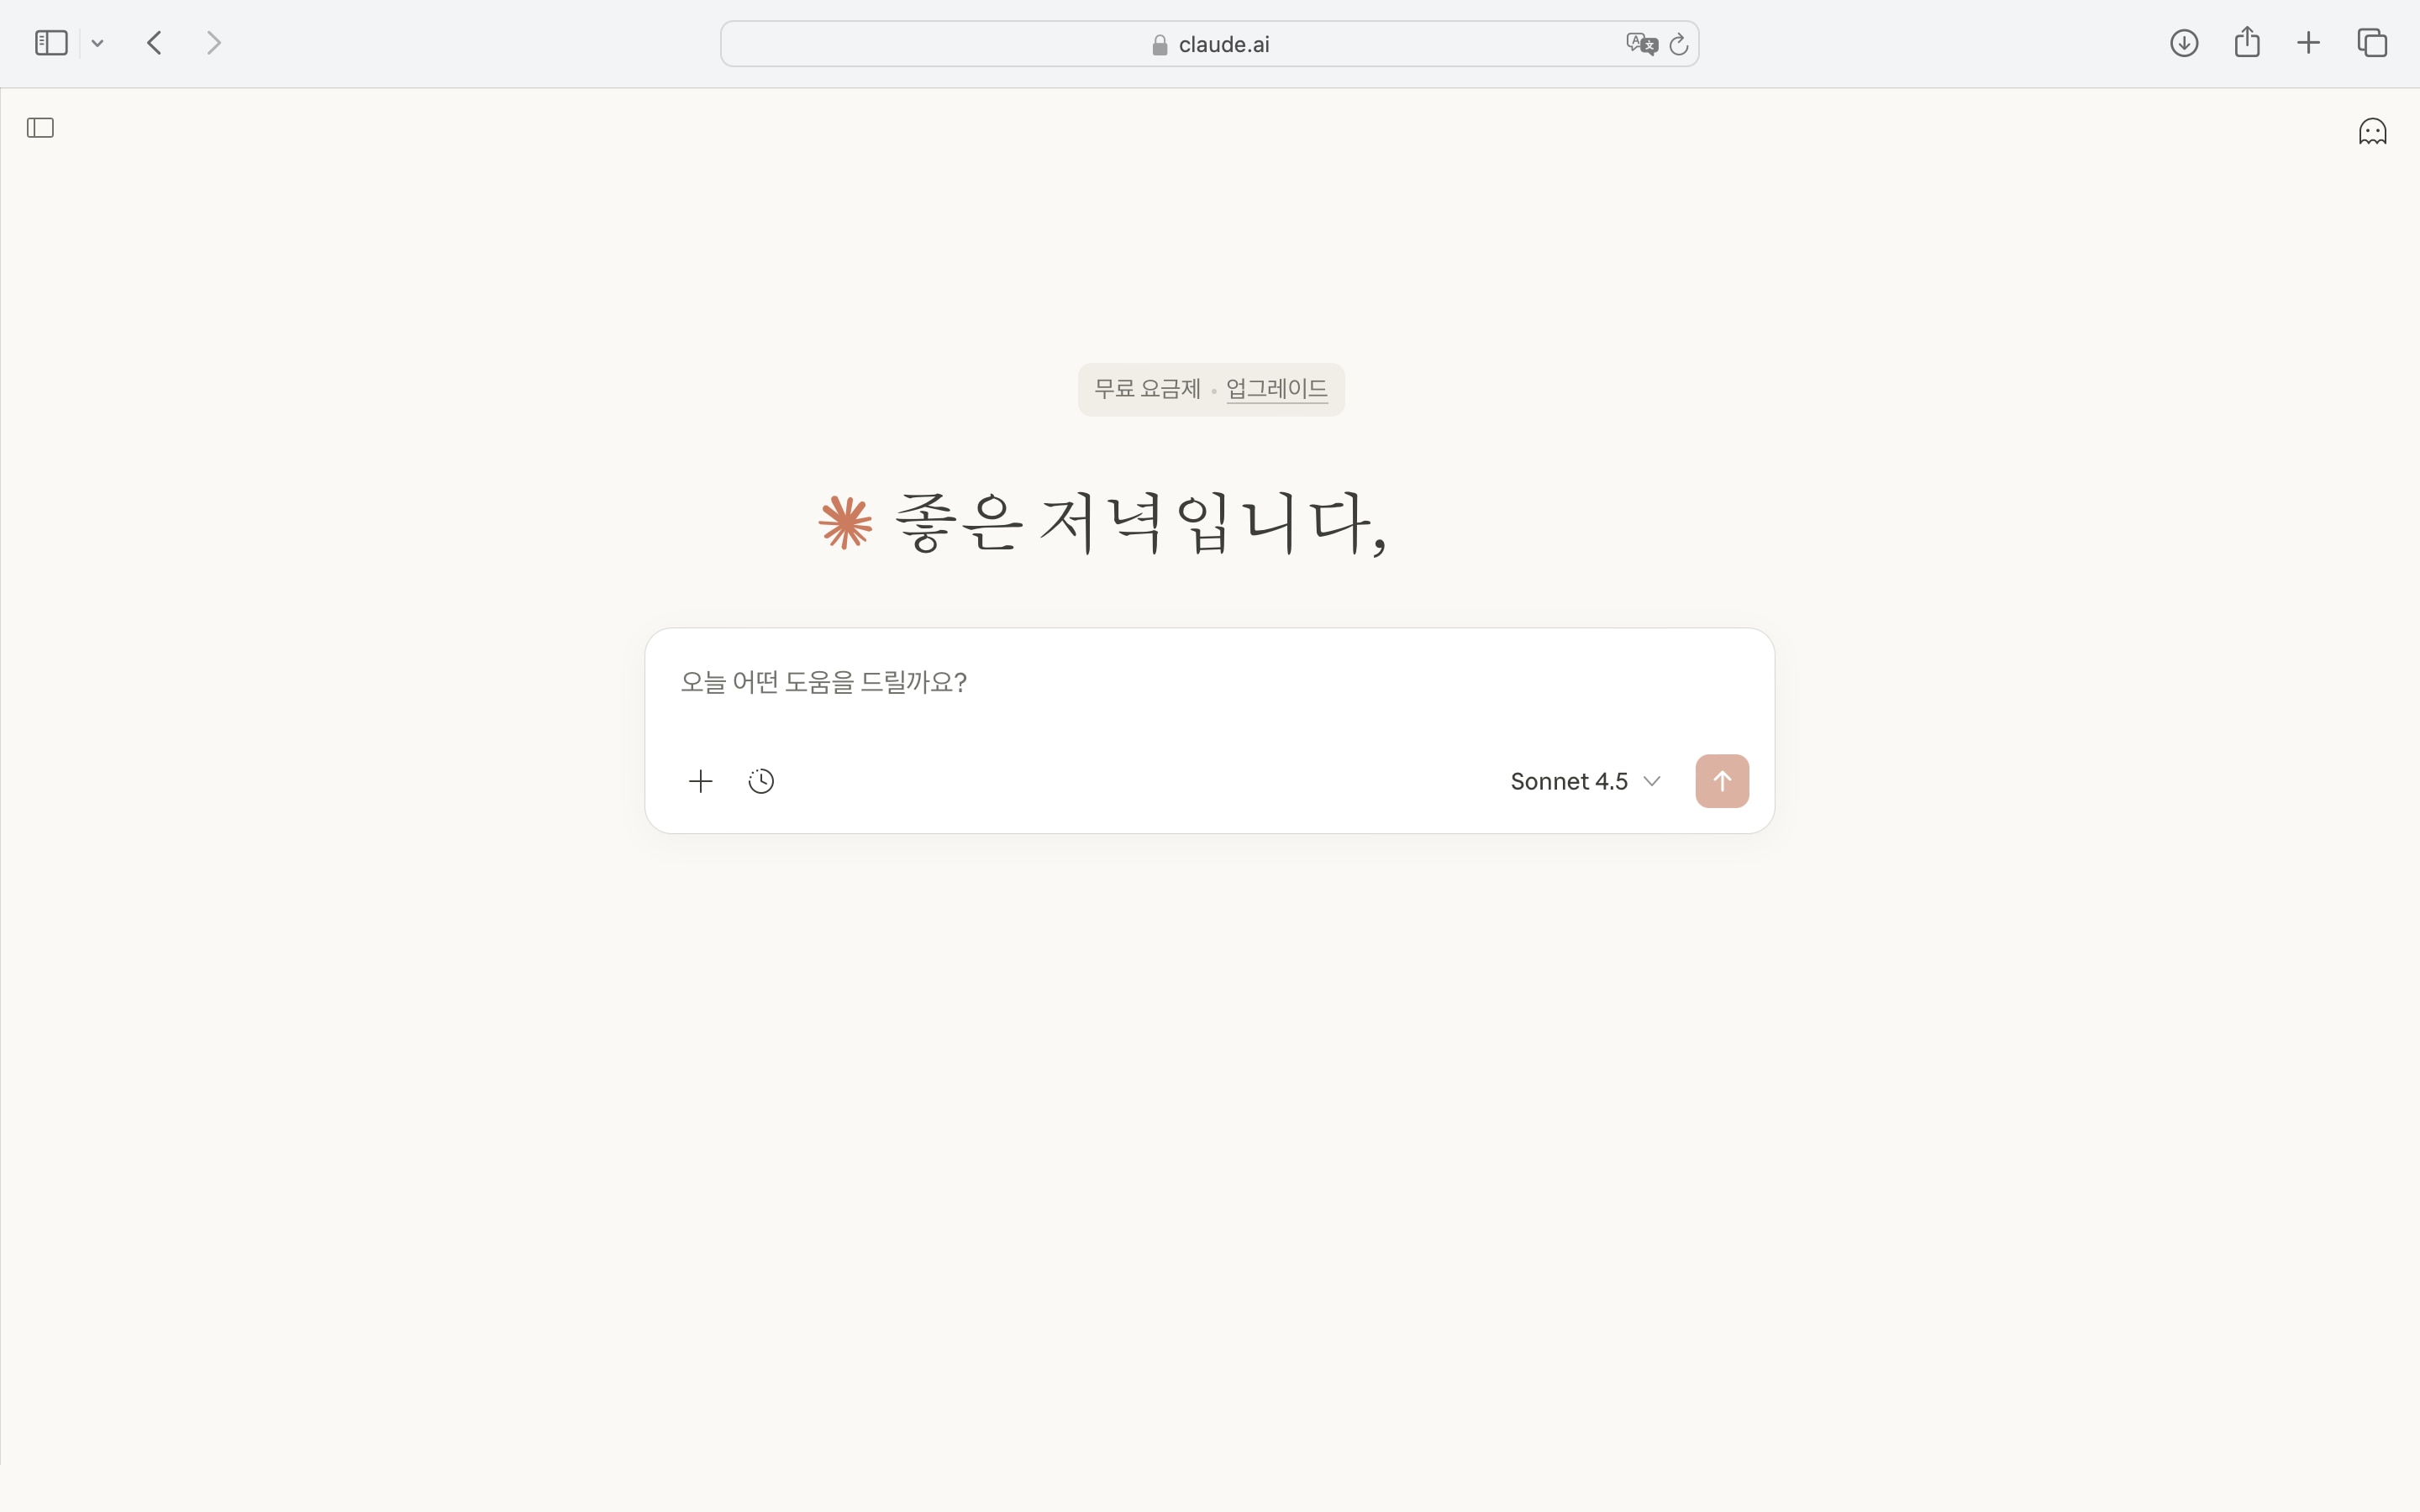Click the 업그레이드 upgrade link

[1277, 388]
